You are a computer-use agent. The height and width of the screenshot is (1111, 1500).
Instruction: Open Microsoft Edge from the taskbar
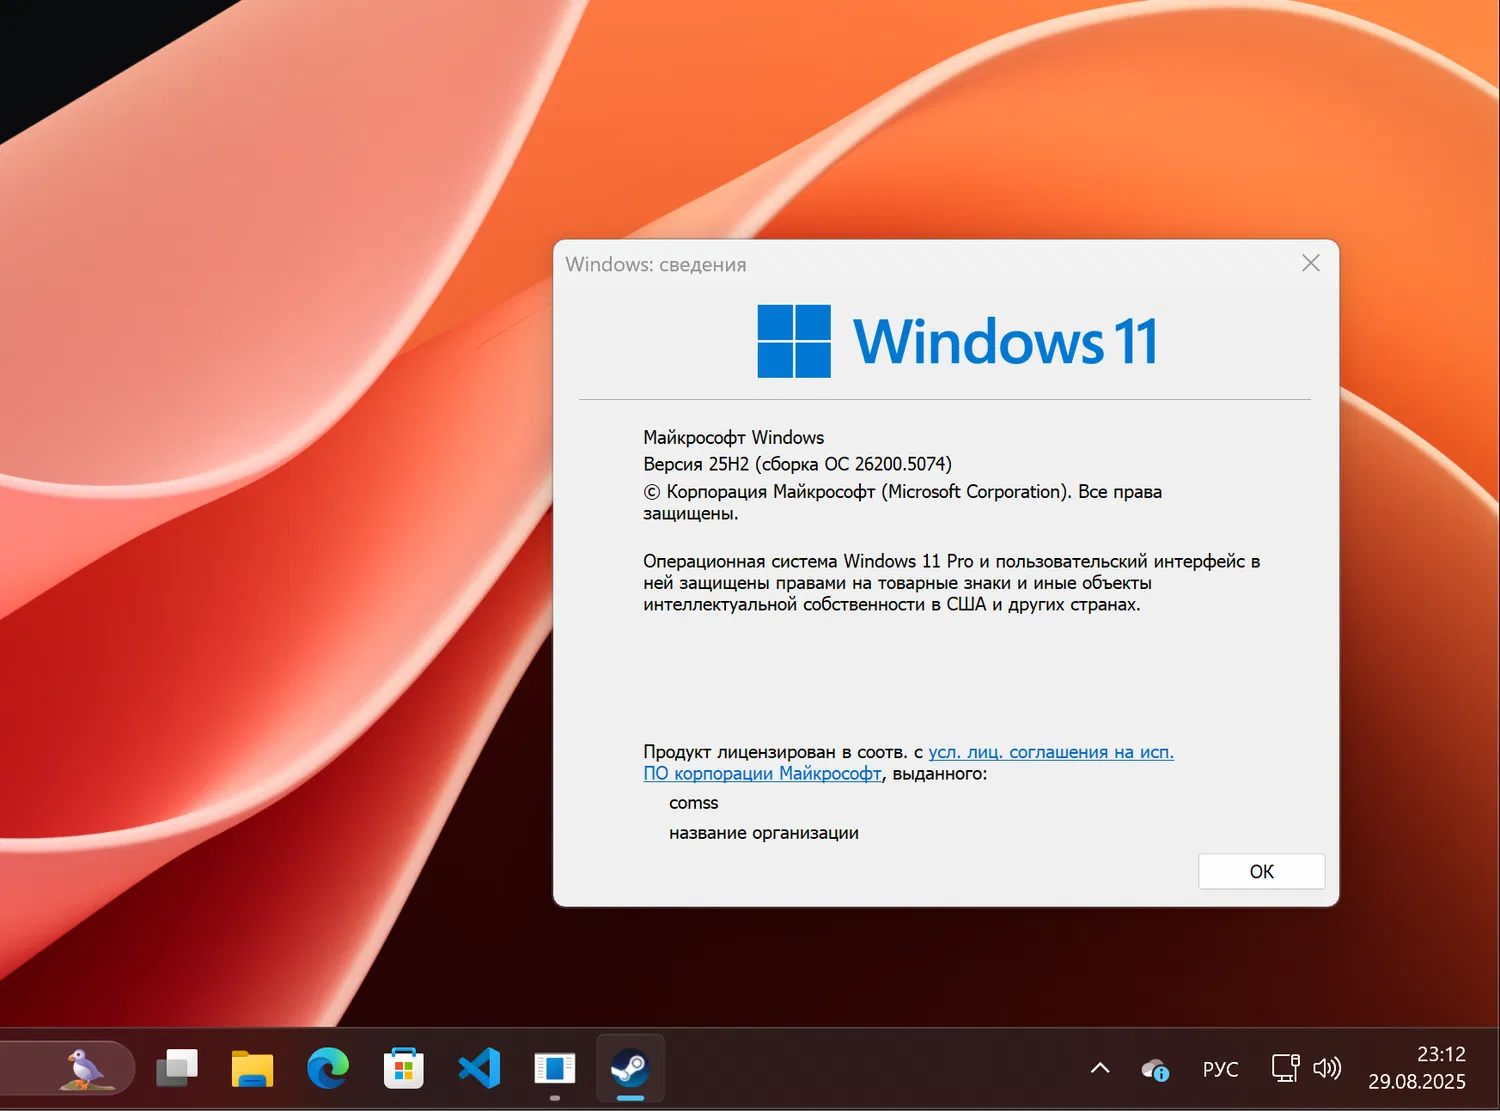coord(329,1068)
